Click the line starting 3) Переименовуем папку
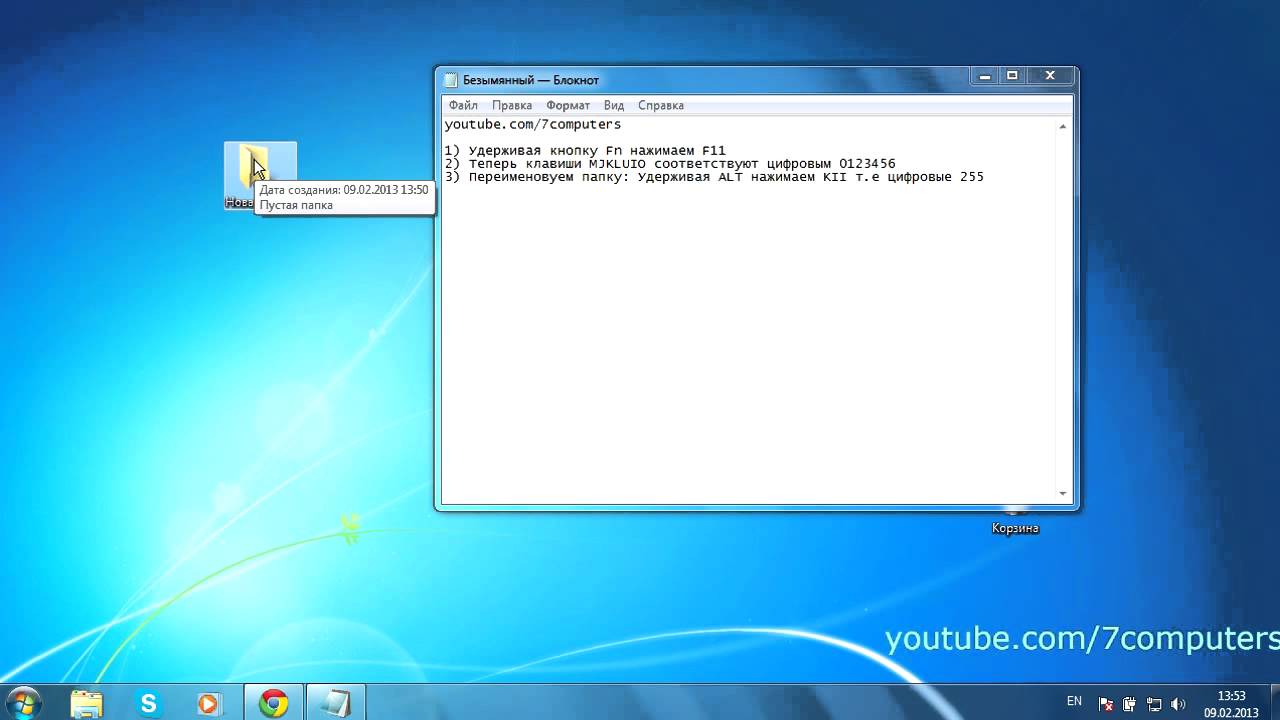Image resolution: width=1280 pixels, height=720 pixels. point(714,177)
